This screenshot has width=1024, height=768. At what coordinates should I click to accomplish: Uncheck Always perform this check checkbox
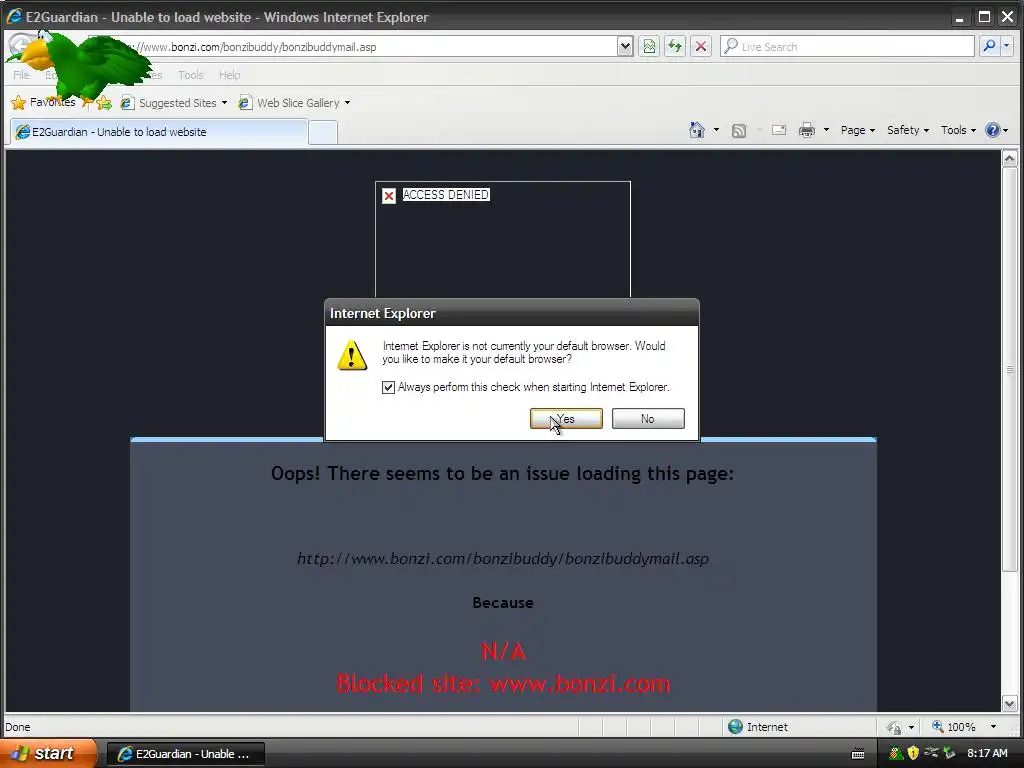click(x=388, y=387)
